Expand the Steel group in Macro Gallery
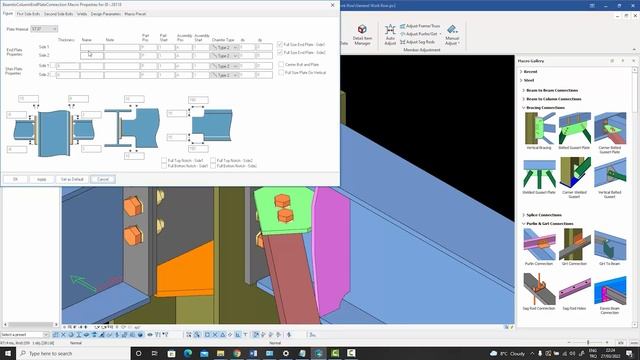The image size is (640, 360). [x=521, y=80]
